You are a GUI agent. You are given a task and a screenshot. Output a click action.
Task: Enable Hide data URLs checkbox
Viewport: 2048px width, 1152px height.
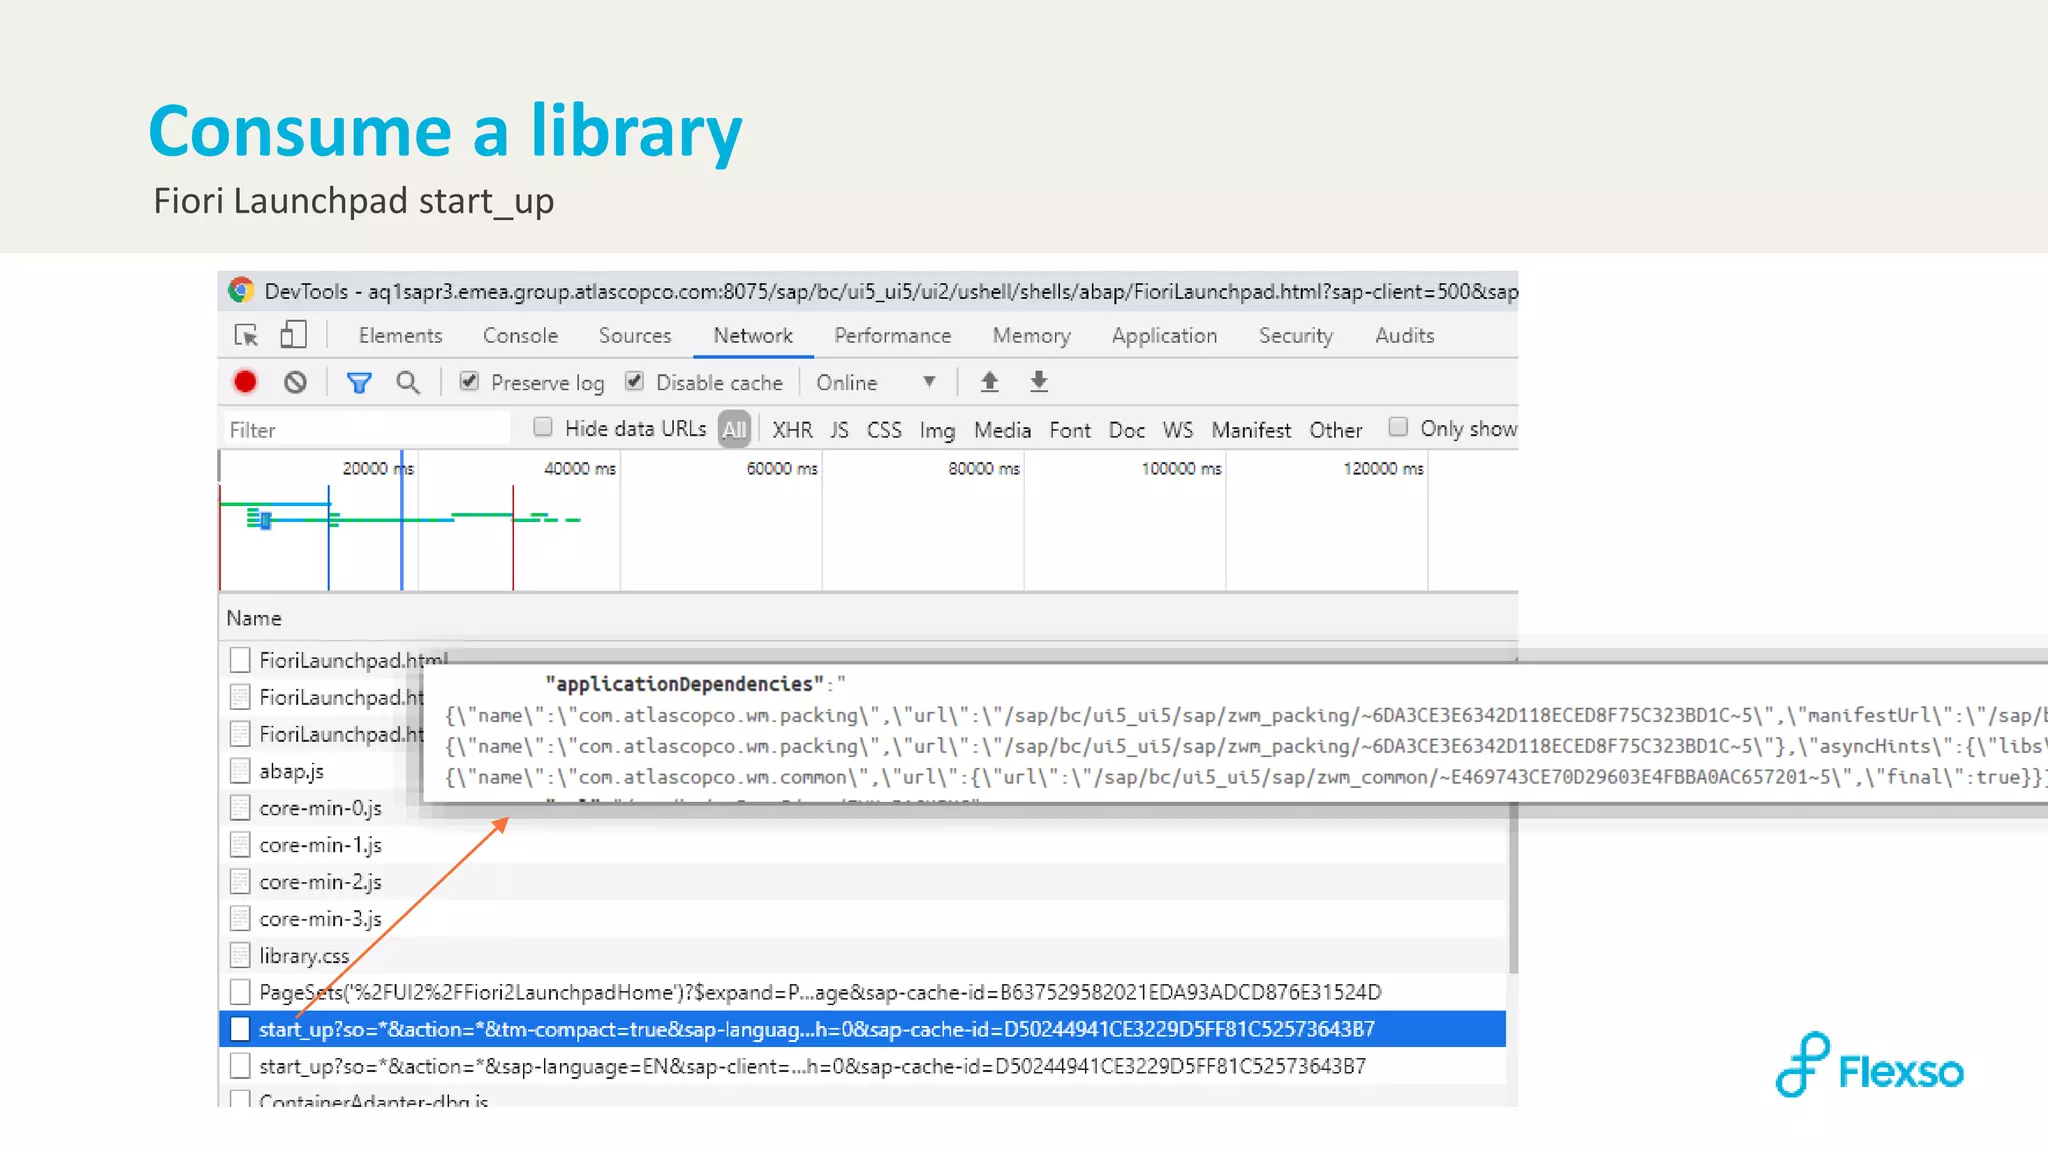click(x=543, y=427)
